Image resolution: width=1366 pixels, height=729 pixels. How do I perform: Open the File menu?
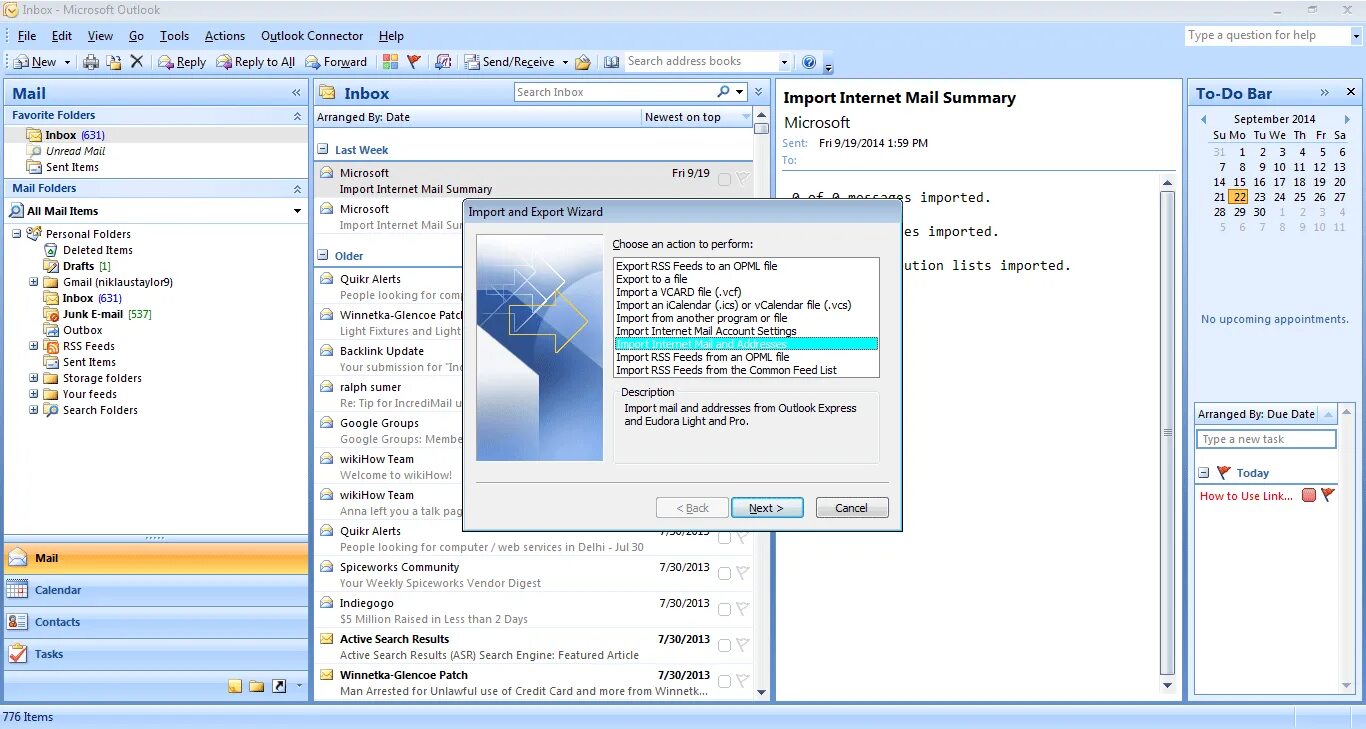click(27, 36)
